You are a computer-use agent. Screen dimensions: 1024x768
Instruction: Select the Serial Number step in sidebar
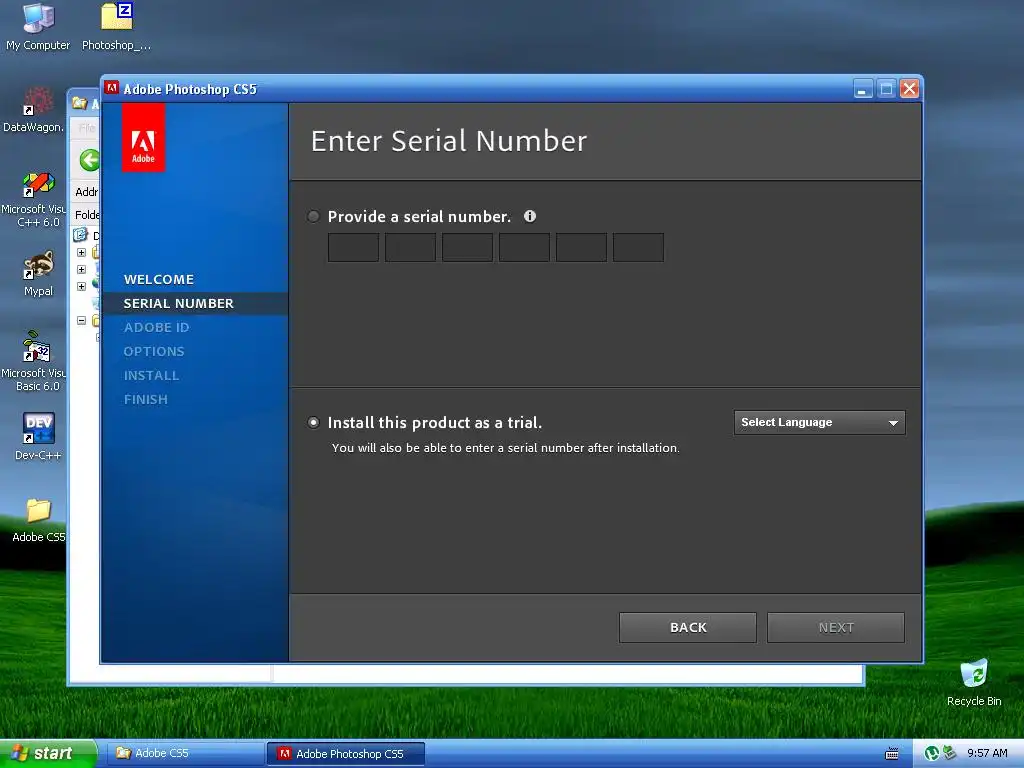tap(178, 304)
